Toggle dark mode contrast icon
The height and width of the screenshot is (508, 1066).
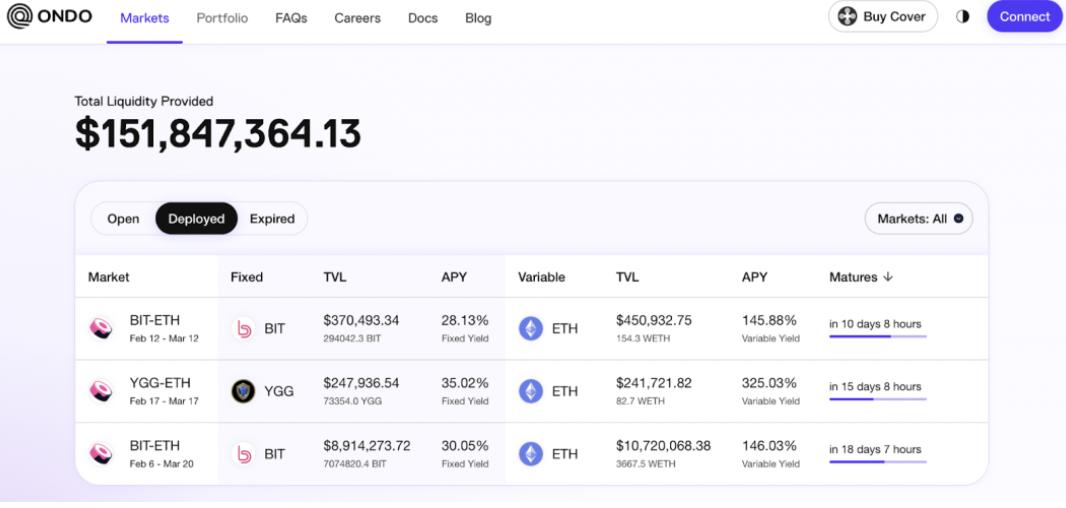click(963, 17)
